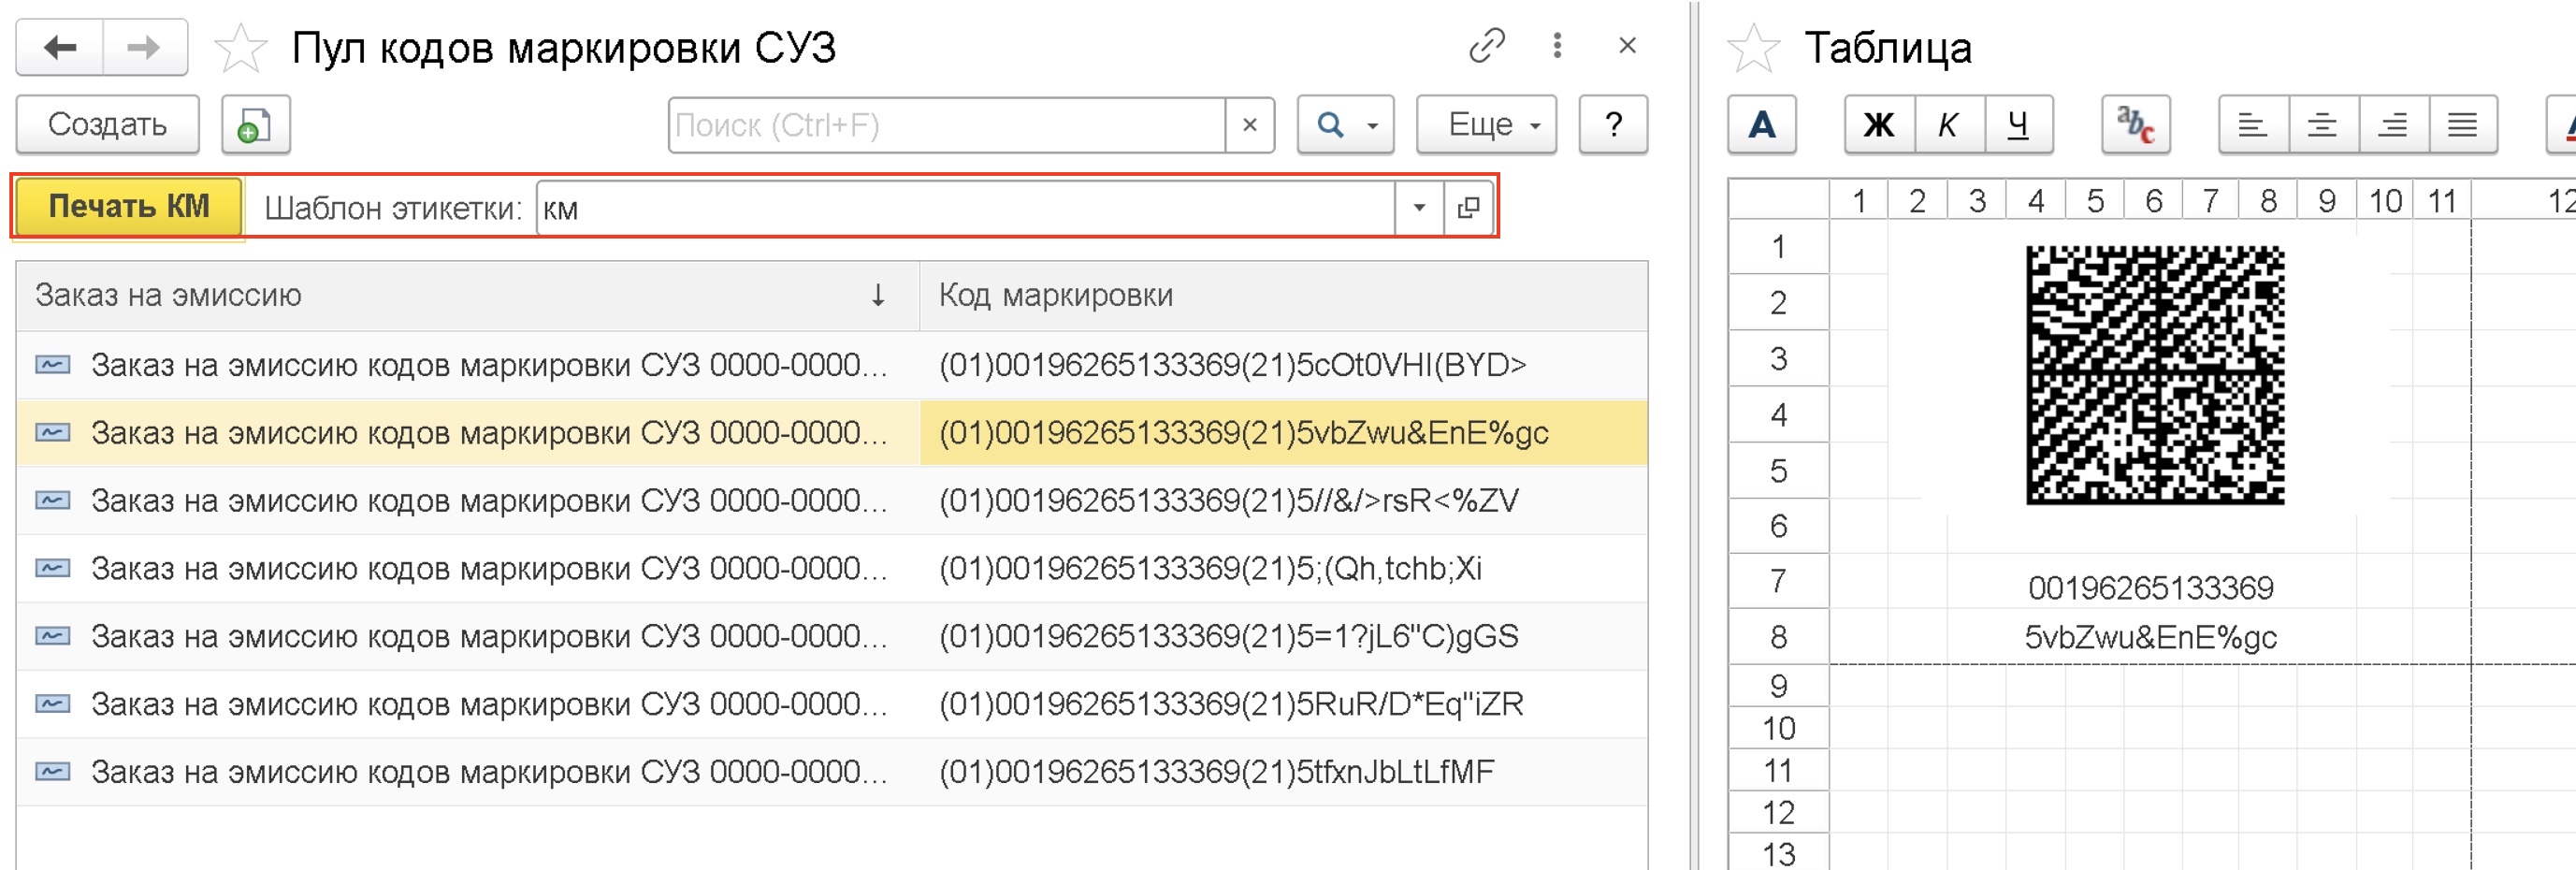This screenshot has height=870, width=2576.
Task: Open the three-dot menu in form header
Action: pos(1557,46)
